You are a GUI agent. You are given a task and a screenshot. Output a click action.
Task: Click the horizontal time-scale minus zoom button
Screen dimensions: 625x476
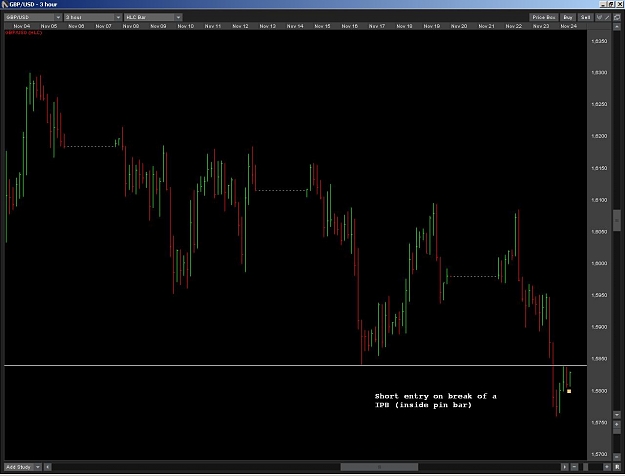574,467
